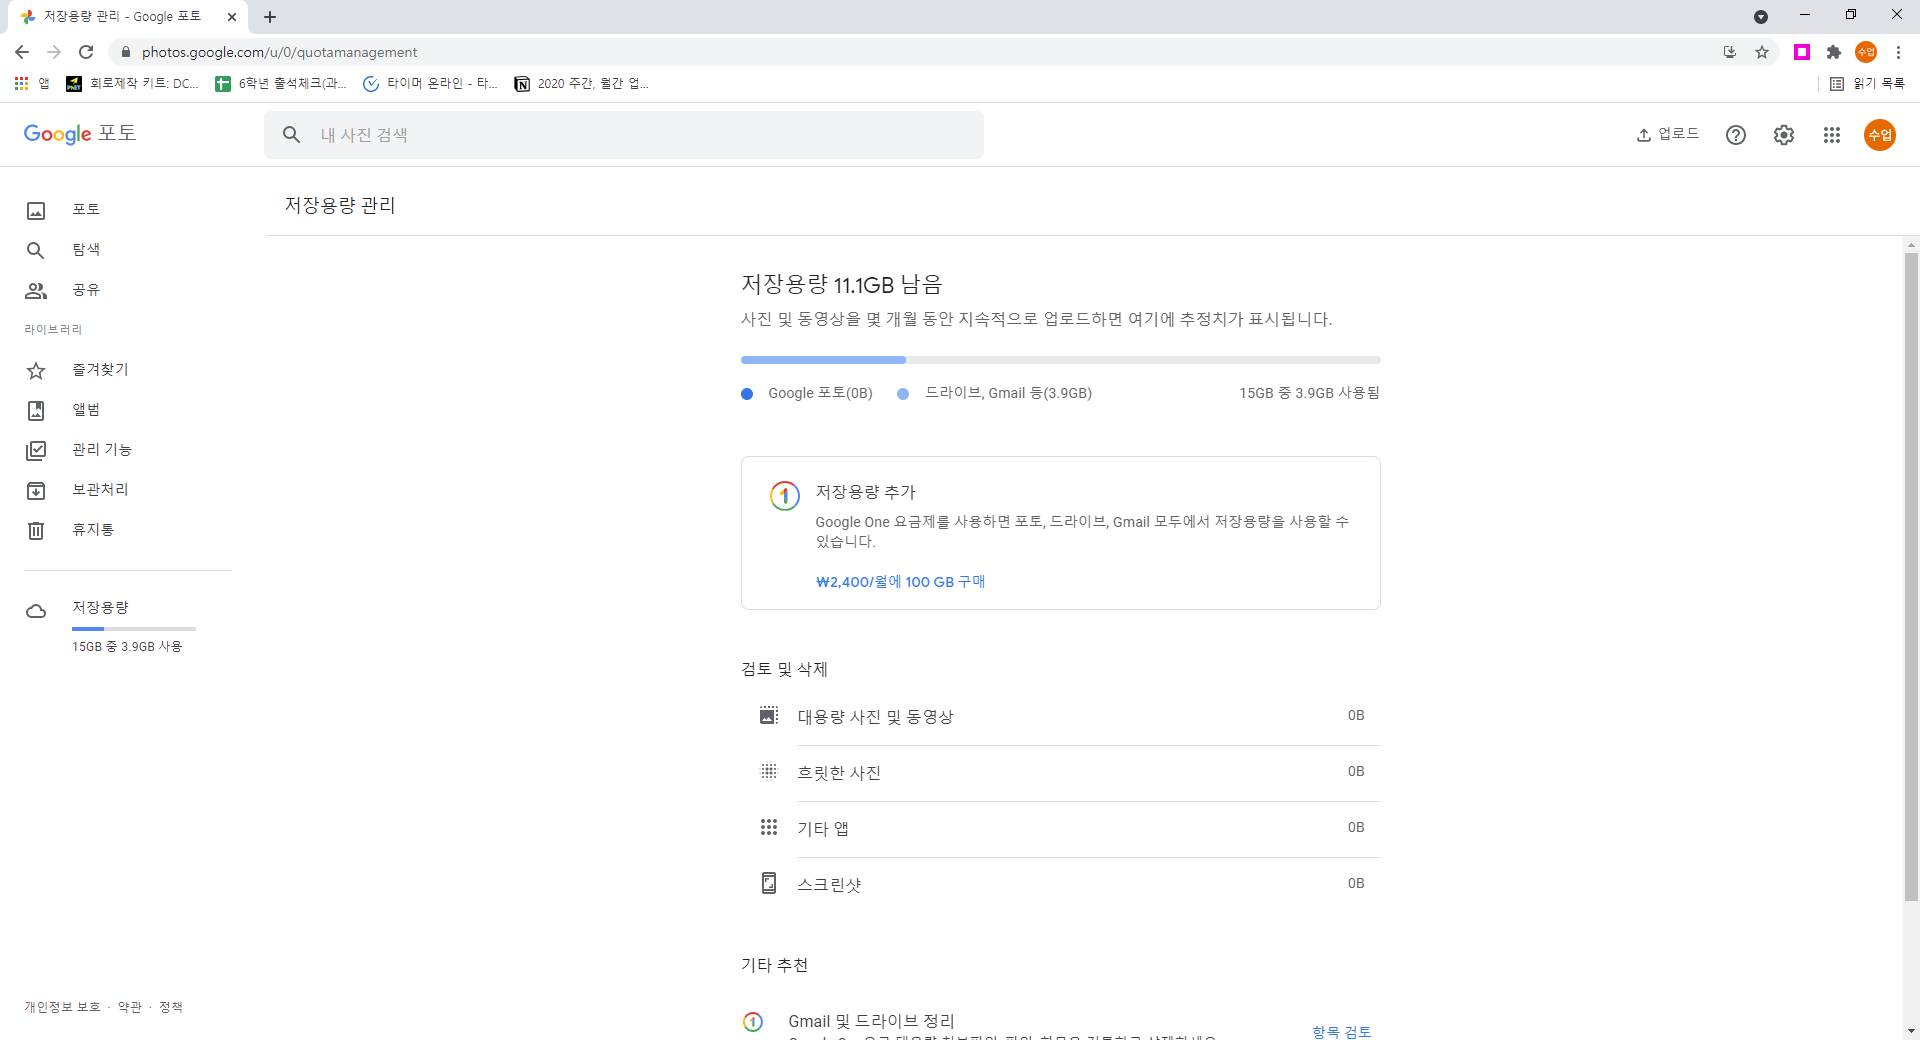Open the 2020 주간, 월간 bookmark
Image resolution: width=1920 pixels, height=1040 pixels.
(x=581, y=84)
